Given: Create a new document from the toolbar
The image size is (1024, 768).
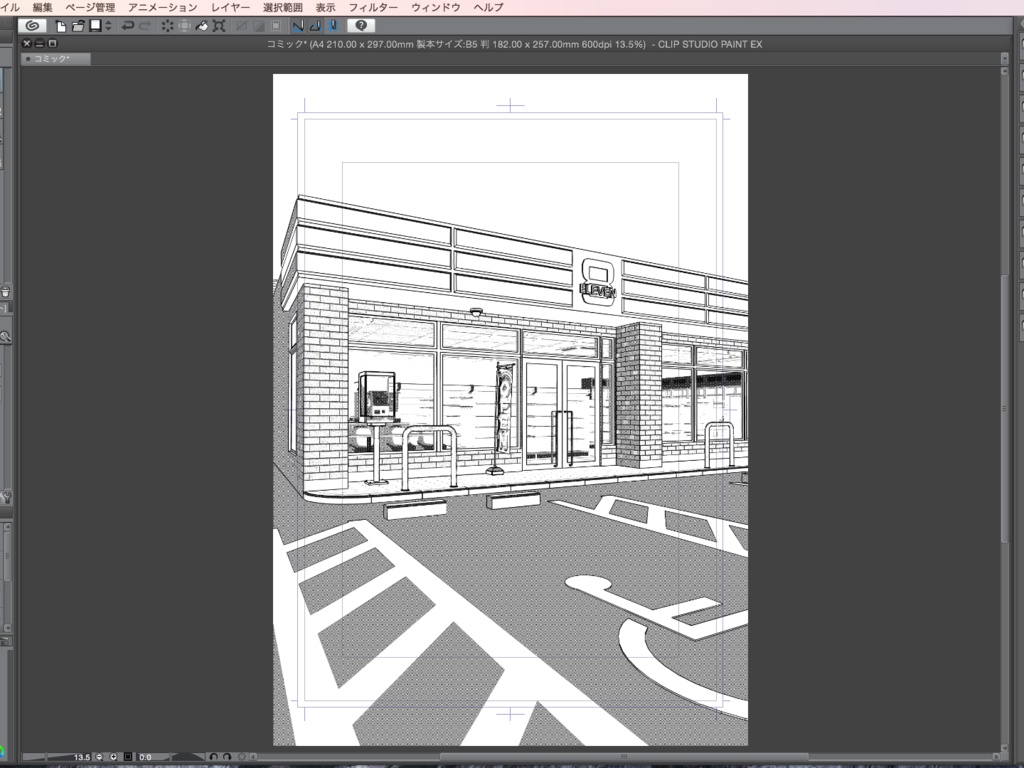Looking at the screenshot, I should 60,26.
